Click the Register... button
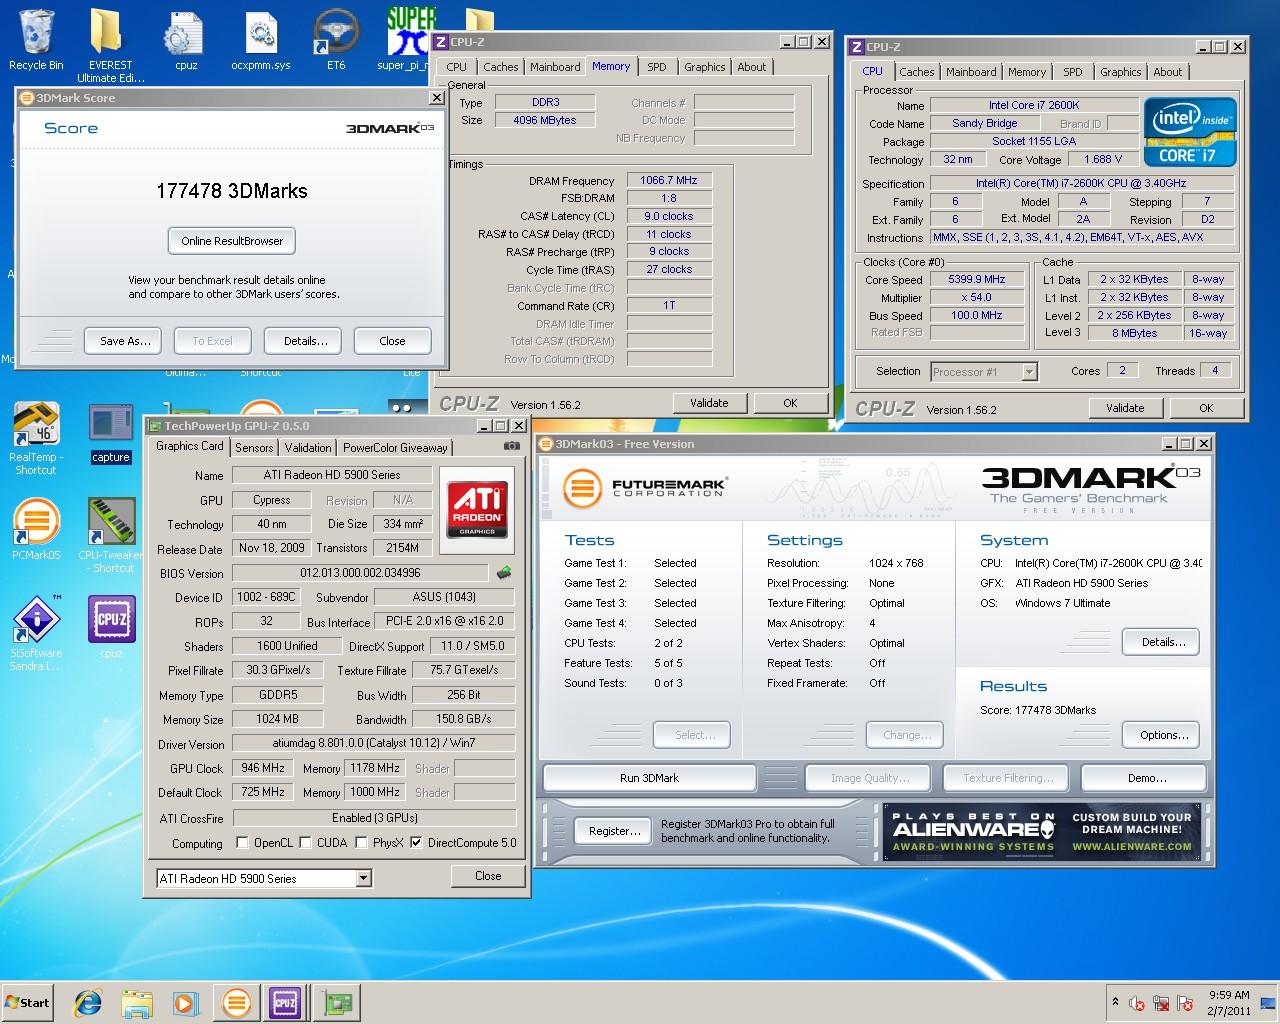 (x=614, y=831)
